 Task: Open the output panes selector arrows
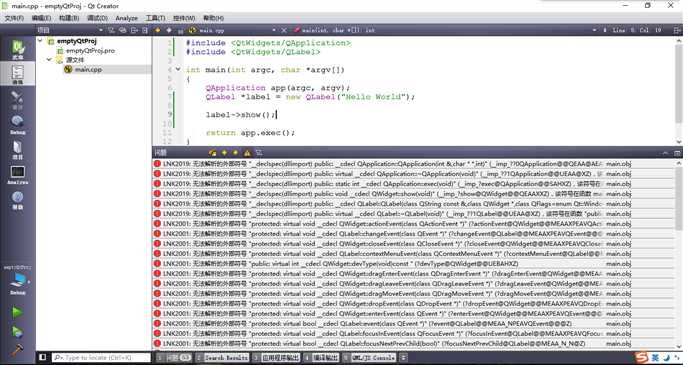pos(403,358)
